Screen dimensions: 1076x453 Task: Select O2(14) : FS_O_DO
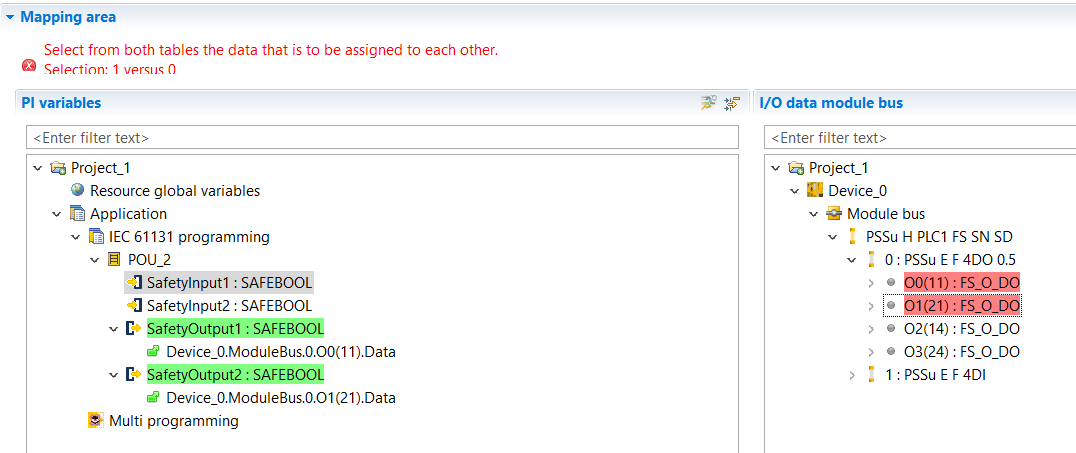coord(961,329)
